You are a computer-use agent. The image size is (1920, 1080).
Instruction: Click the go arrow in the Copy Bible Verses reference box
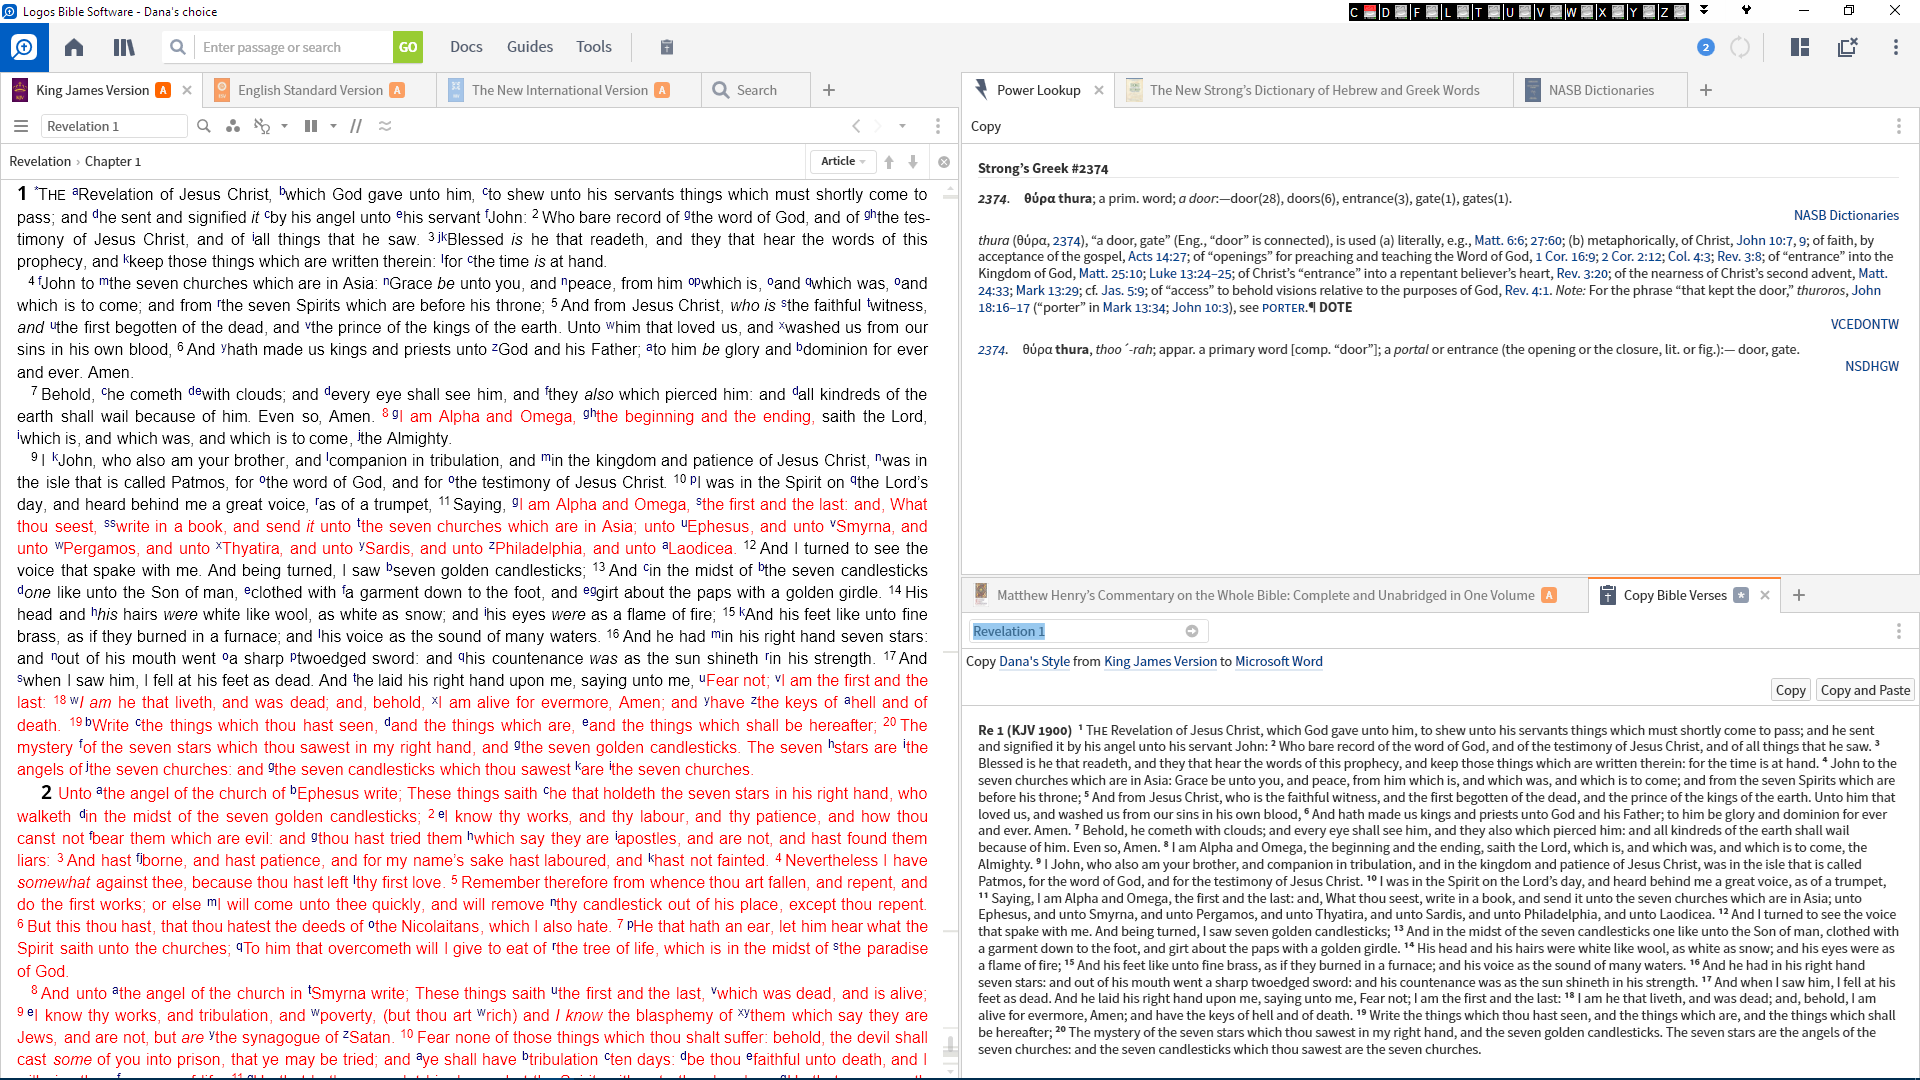[1192, 631]
